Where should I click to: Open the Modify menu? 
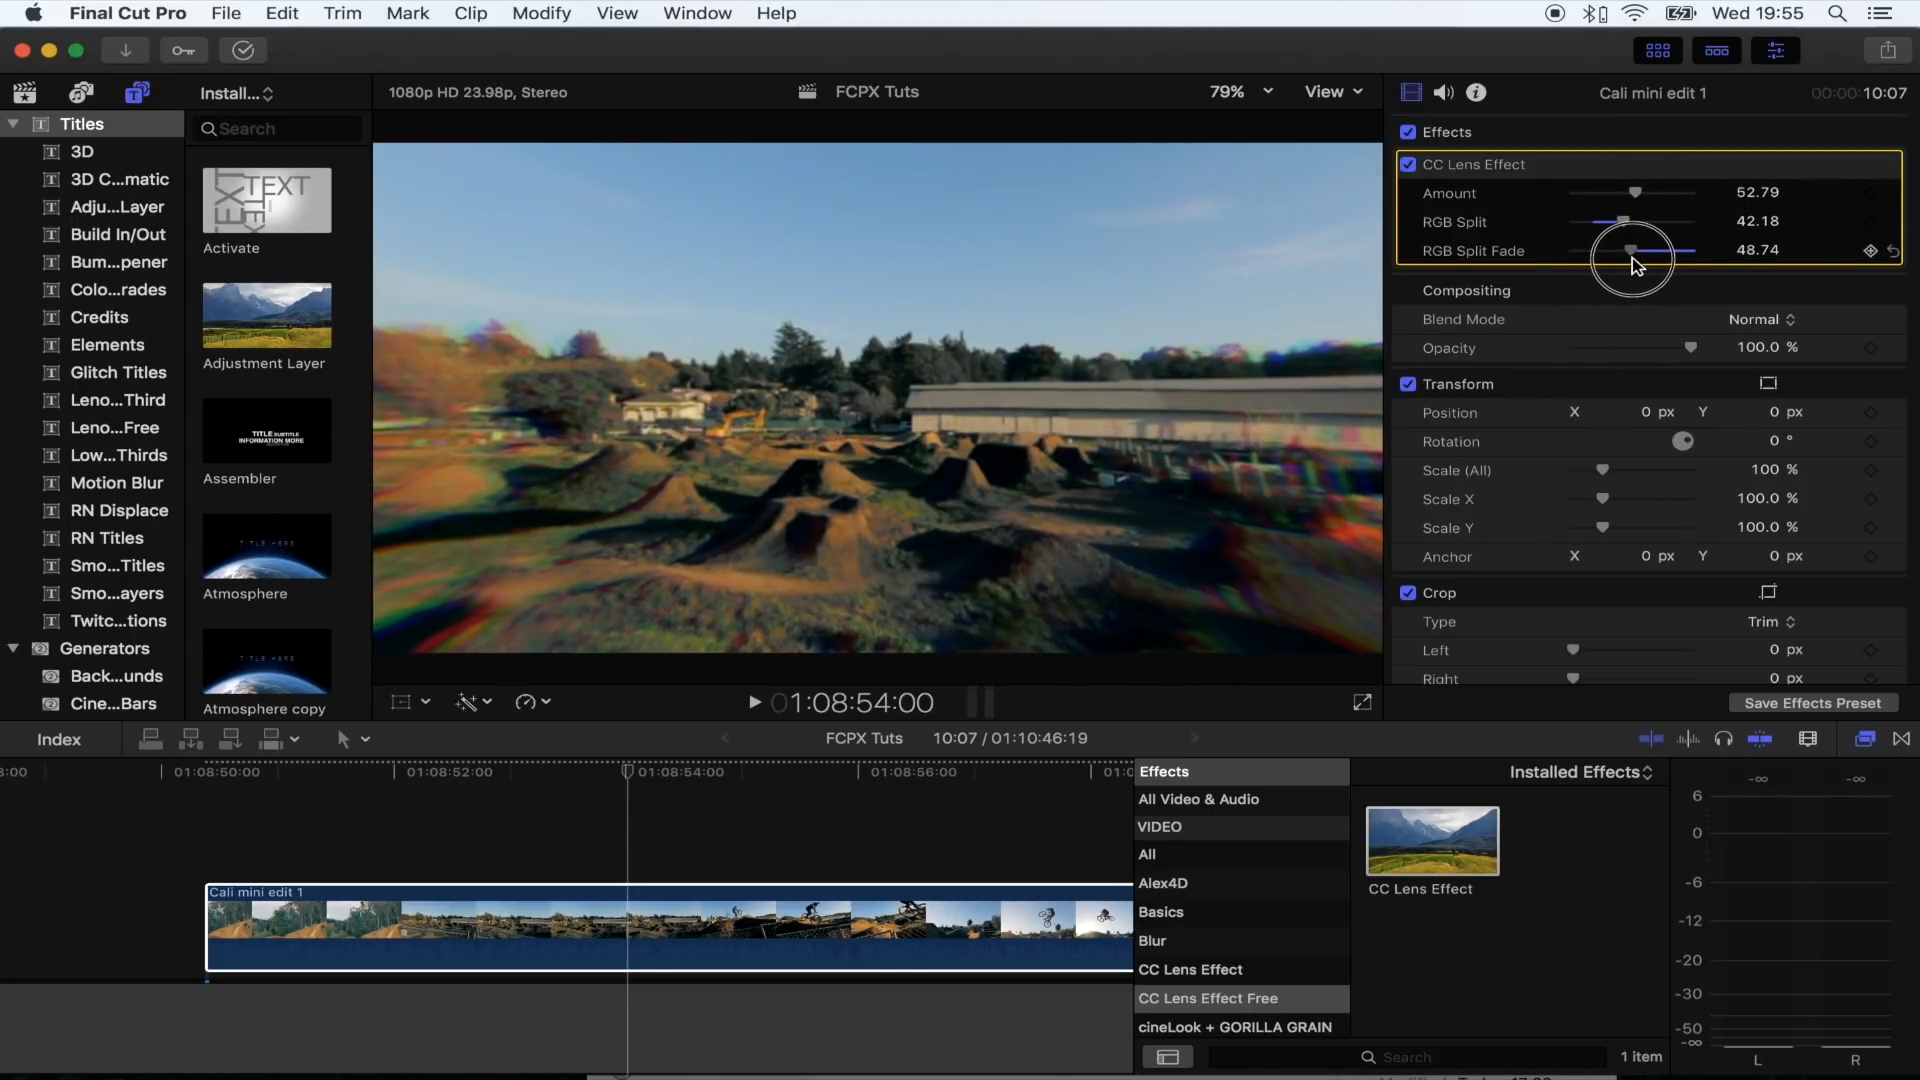point(542,13)
